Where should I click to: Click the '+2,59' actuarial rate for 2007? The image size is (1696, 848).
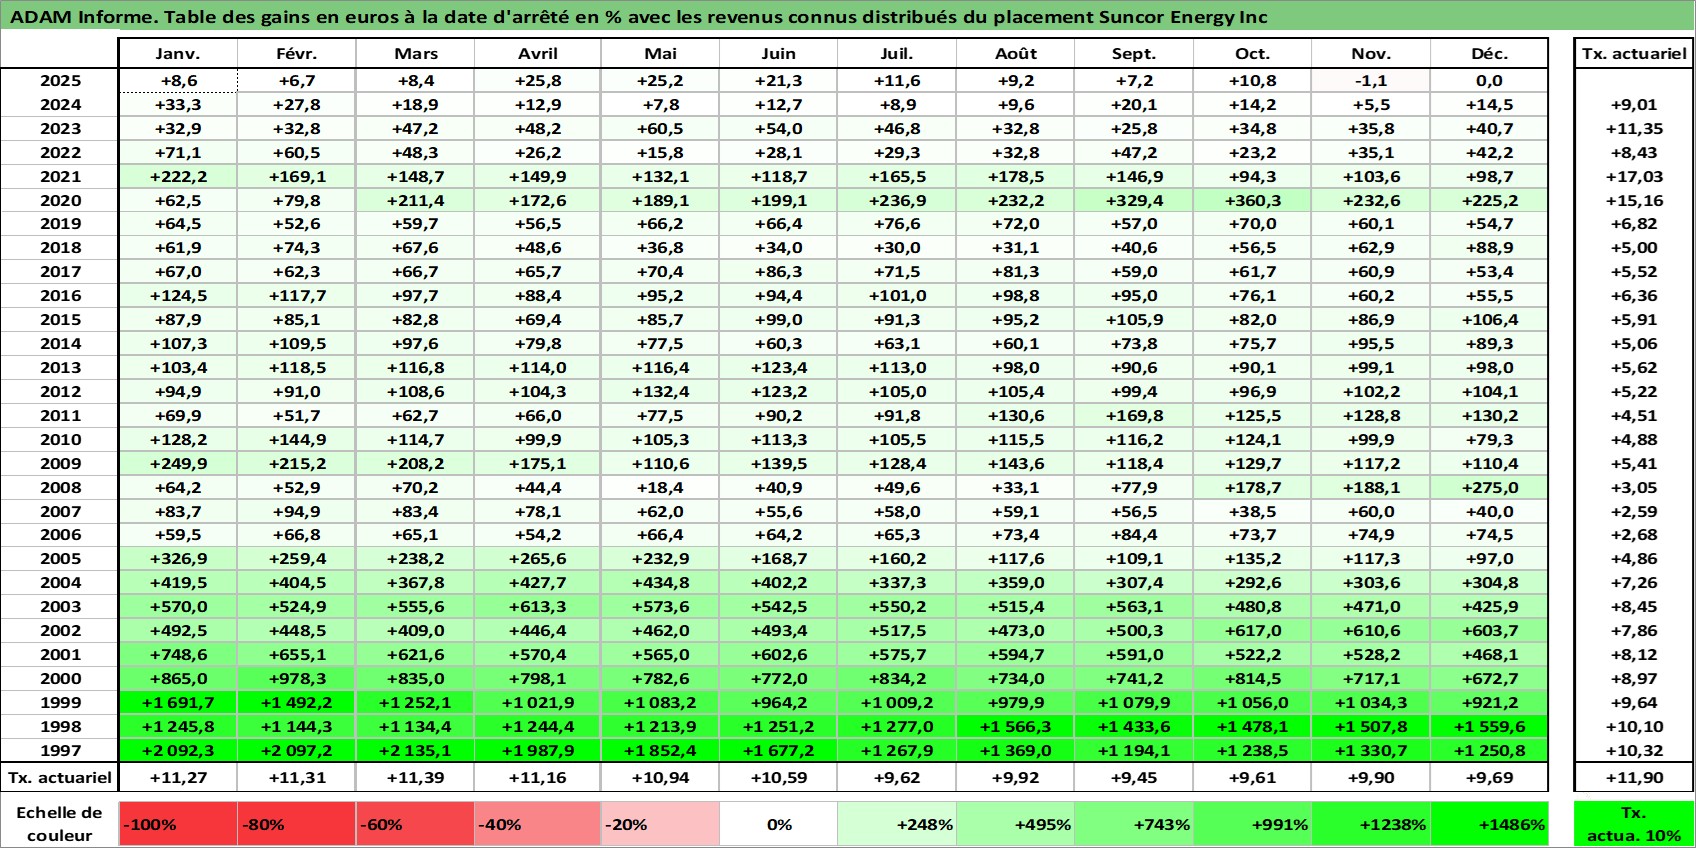1634,511
